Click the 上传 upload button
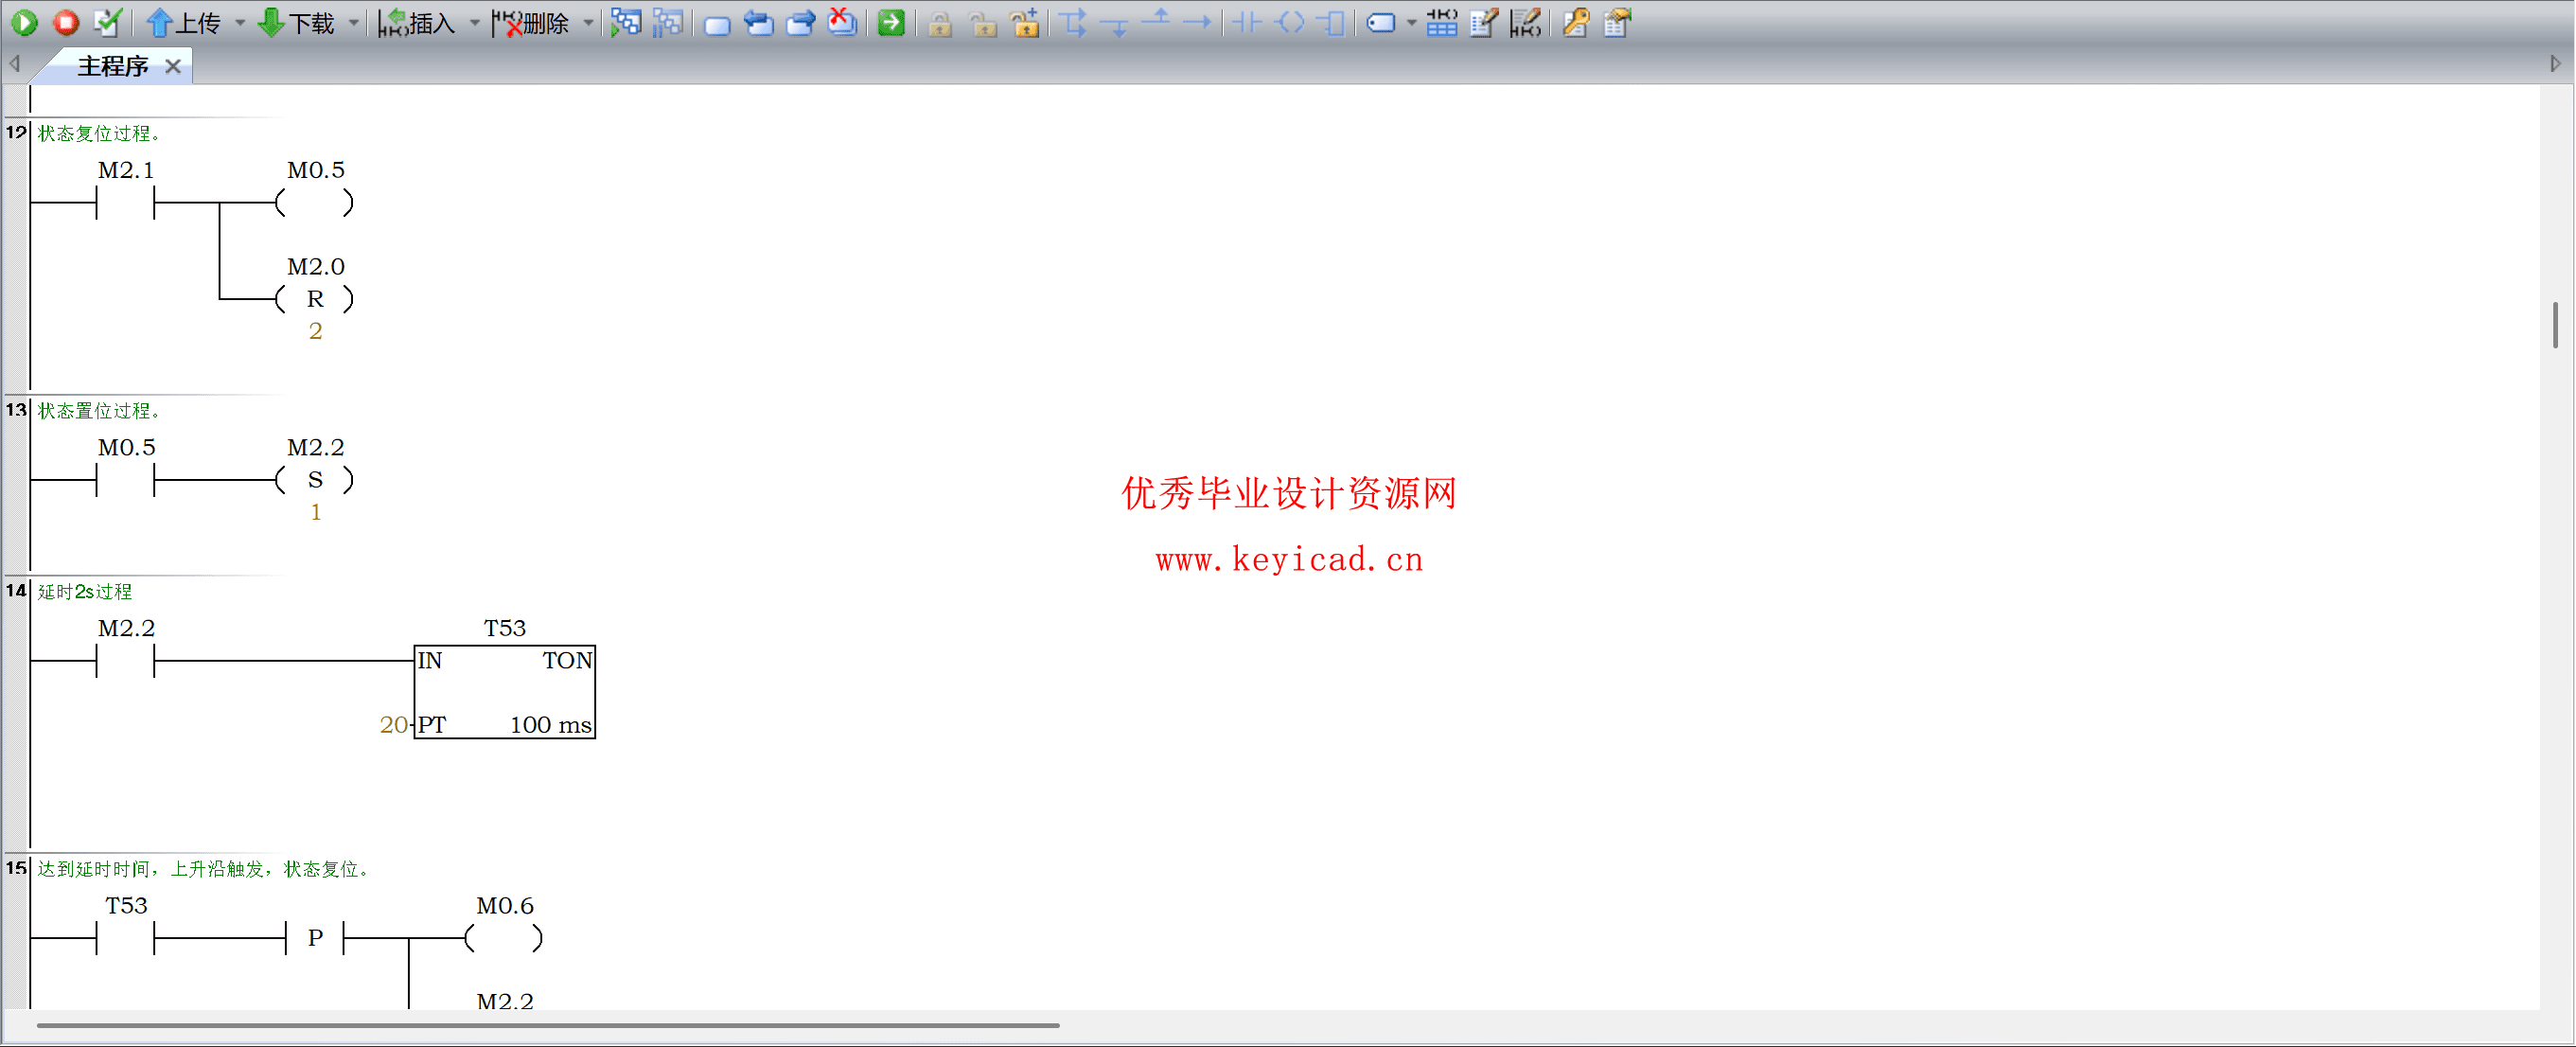This screenshot has width=2576, height=1047. (x=184, y=22)
